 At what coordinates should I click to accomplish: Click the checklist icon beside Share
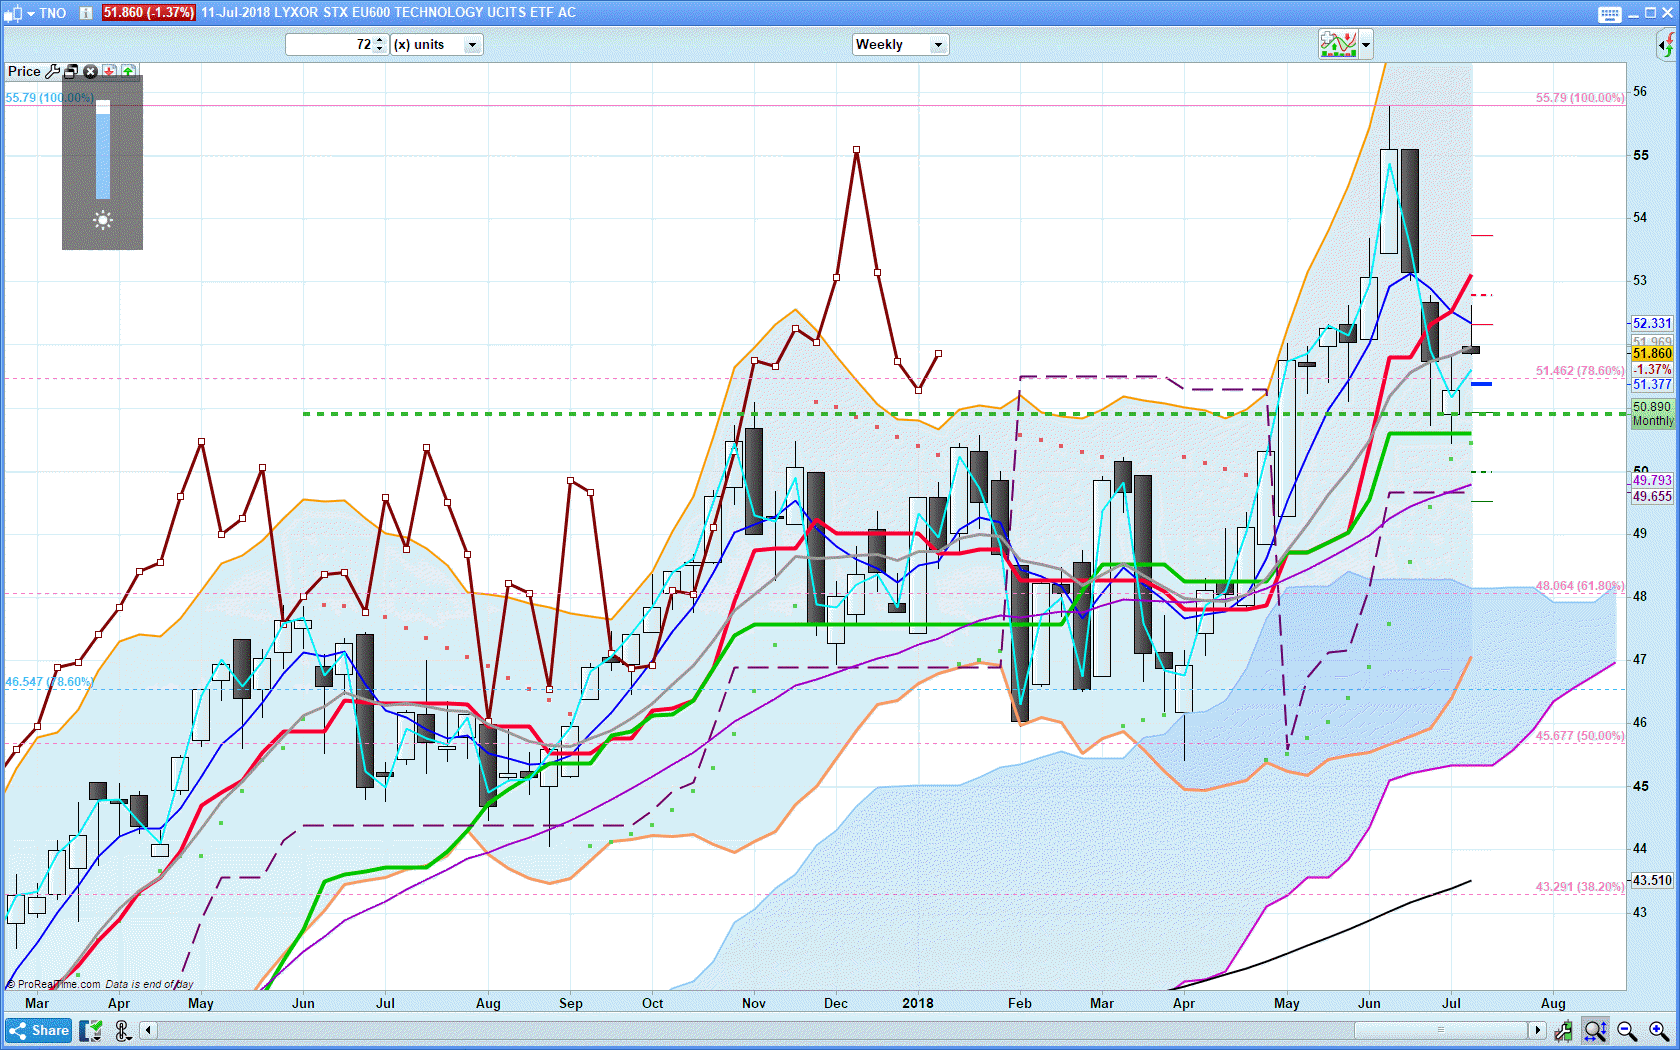pos(91,1030)
